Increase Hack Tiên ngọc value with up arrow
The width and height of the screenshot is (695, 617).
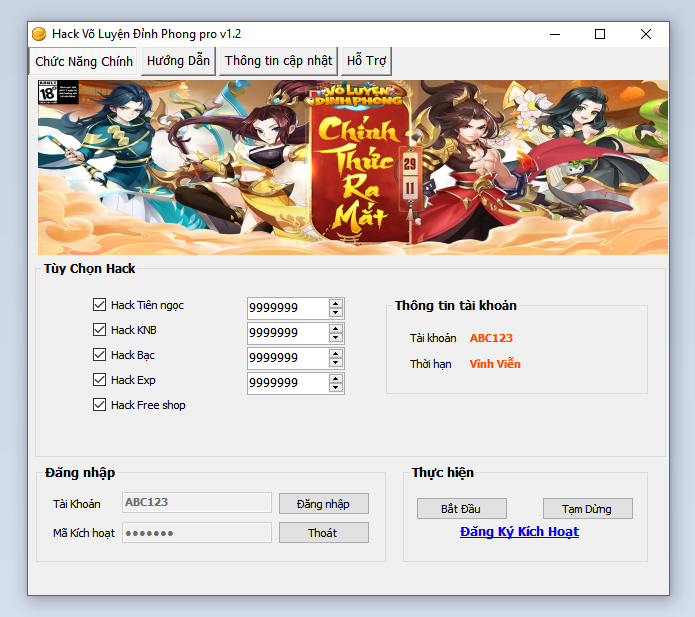coord(336,303)
